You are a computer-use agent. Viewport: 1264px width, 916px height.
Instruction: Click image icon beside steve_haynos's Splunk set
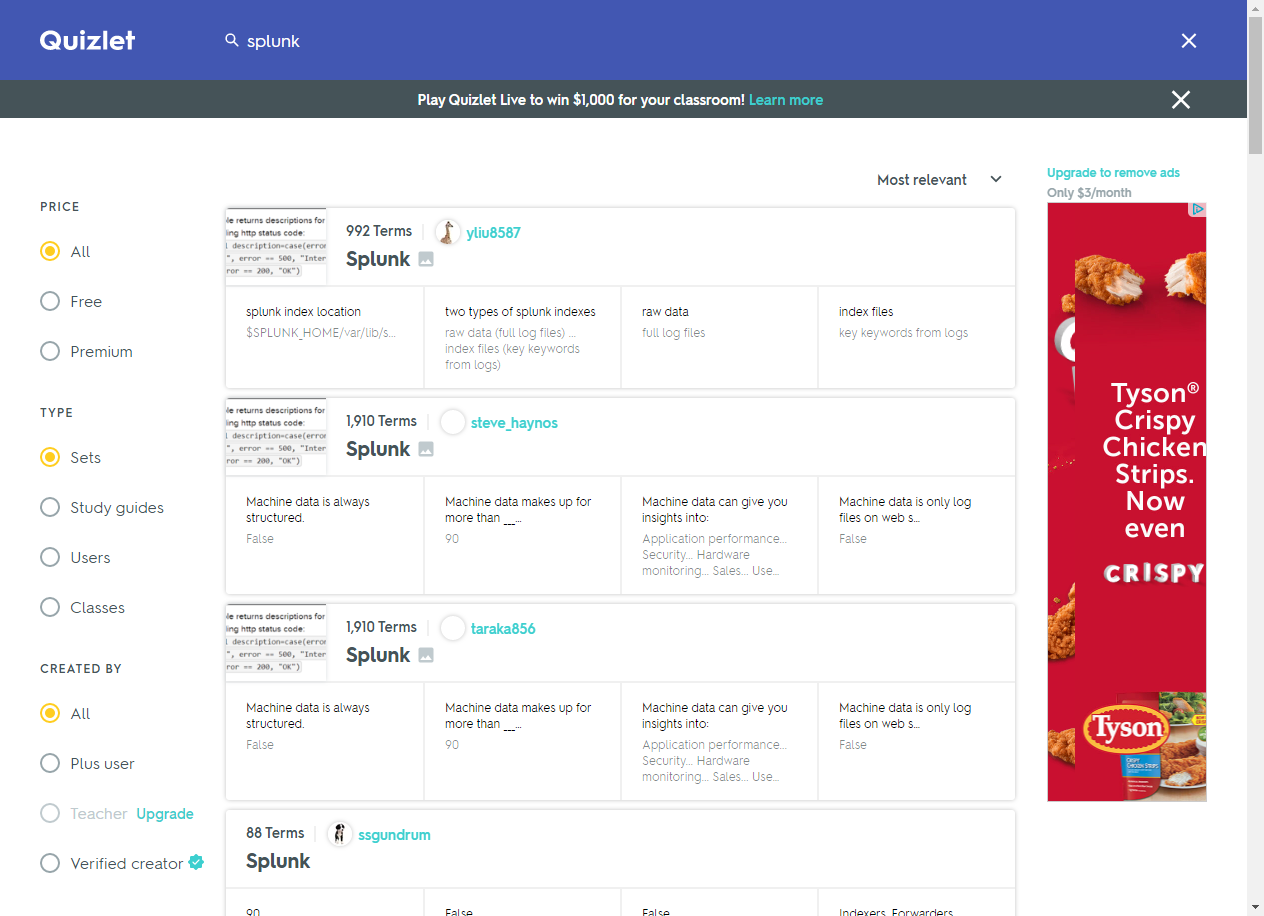tap(426, 449)
